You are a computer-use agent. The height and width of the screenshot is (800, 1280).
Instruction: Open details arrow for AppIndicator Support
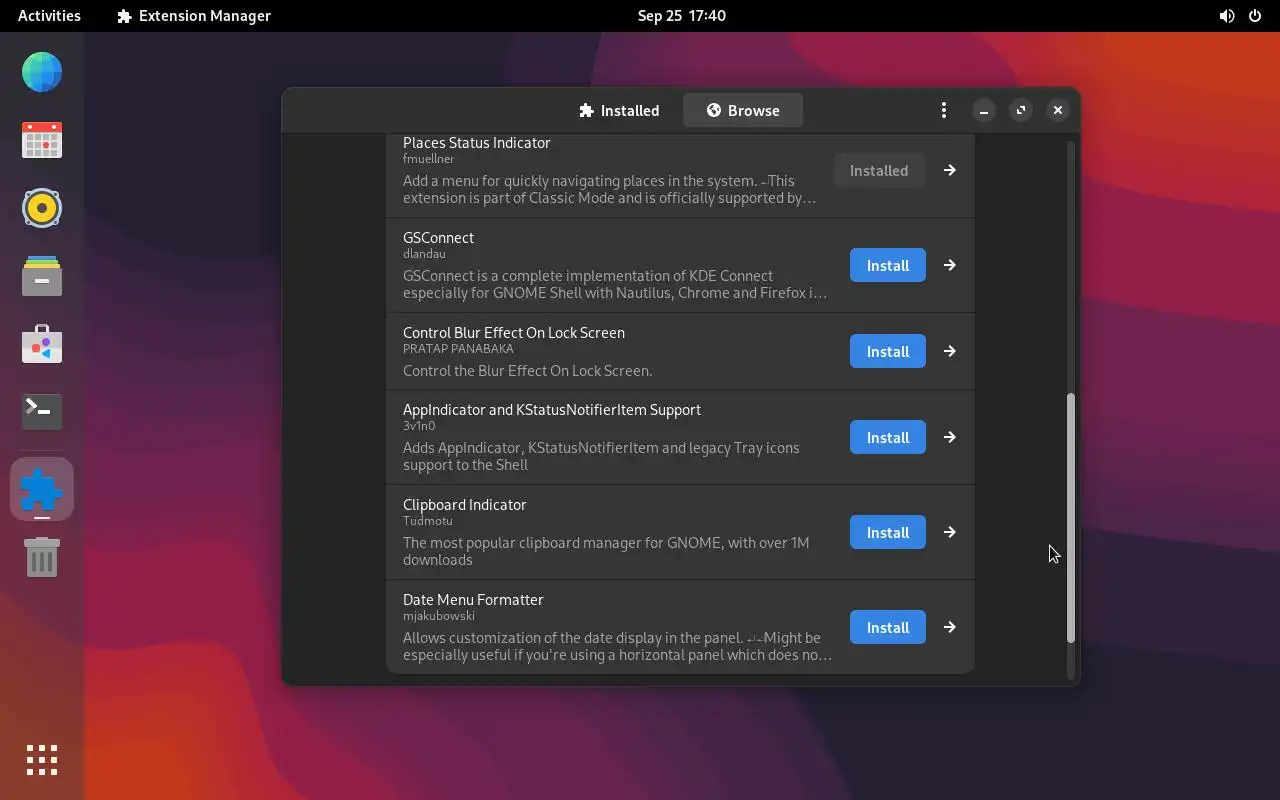point(950,437)
